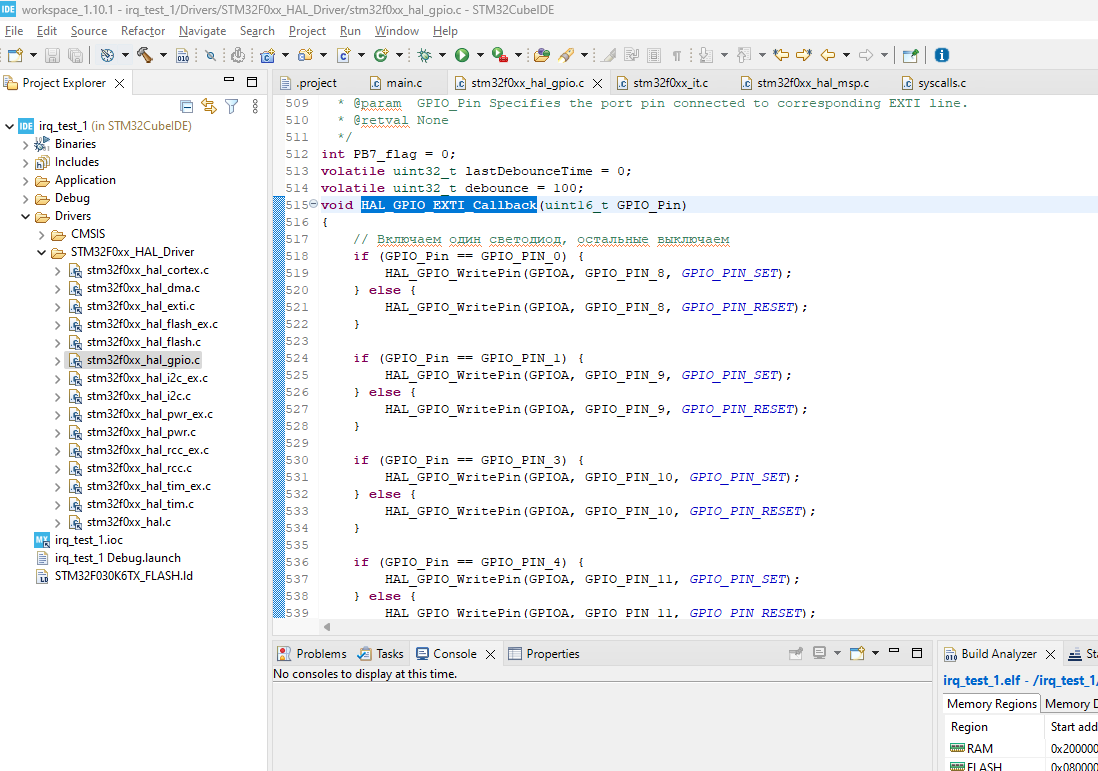Screen dimensions: 1098x771
Task: Click the Save All toolbar icon
Action: click(x=76, y=55)
